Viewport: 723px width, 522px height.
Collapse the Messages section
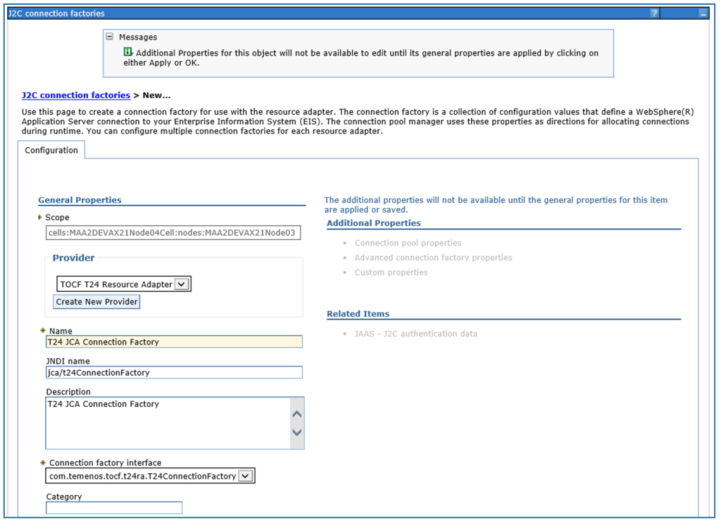tap(110, 37)
